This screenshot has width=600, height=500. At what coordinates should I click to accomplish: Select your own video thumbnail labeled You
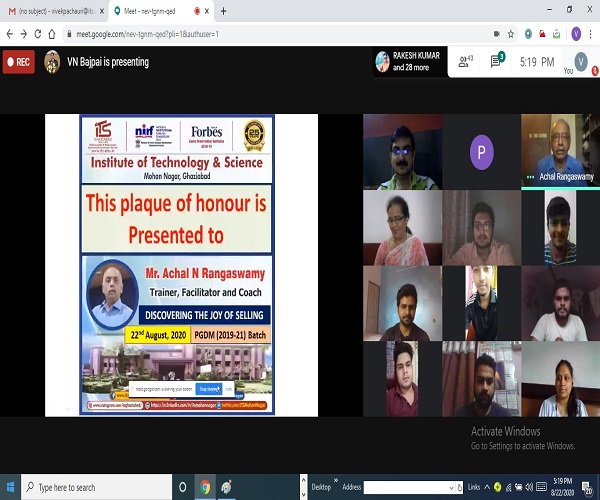[x=581, y=62]
